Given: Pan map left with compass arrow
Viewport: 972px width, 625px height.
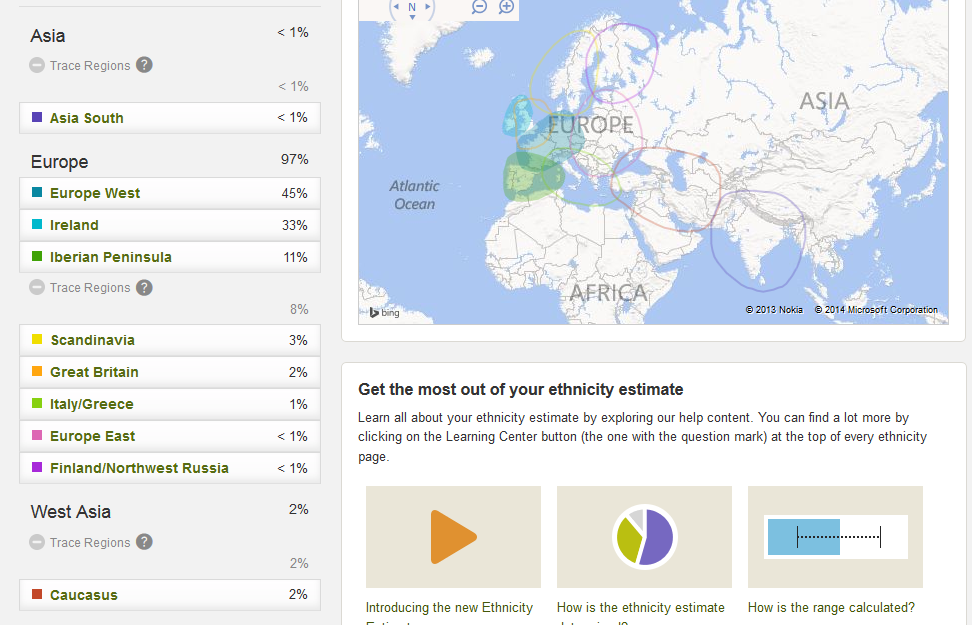Looking at the screenshot, I should point(395,7).
